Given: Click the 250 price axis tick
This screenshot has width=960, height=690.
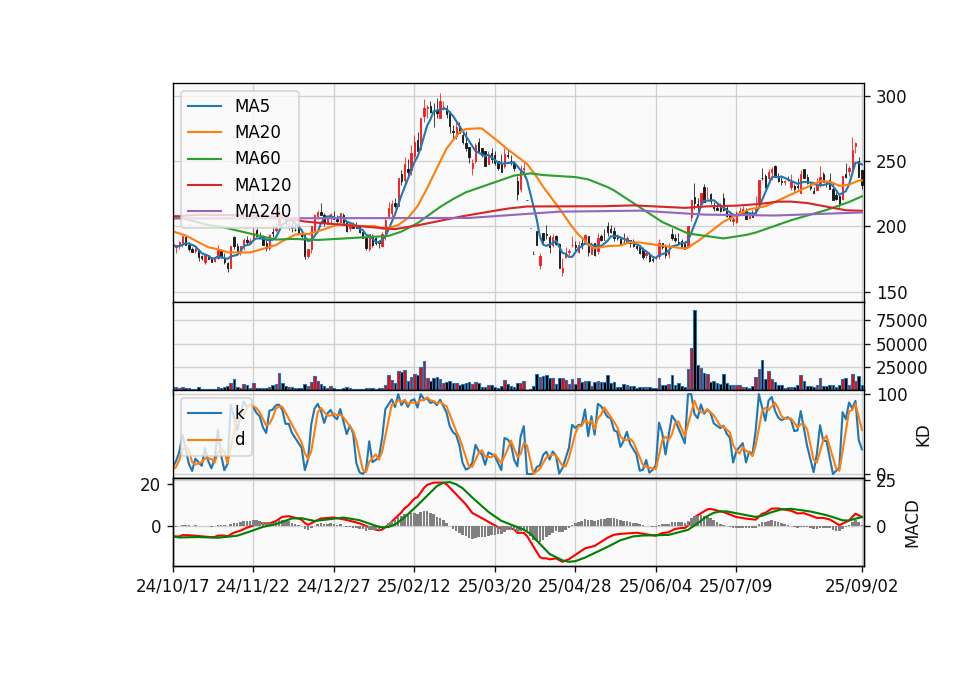Looking at the screenshot, I should pos(891,163).
